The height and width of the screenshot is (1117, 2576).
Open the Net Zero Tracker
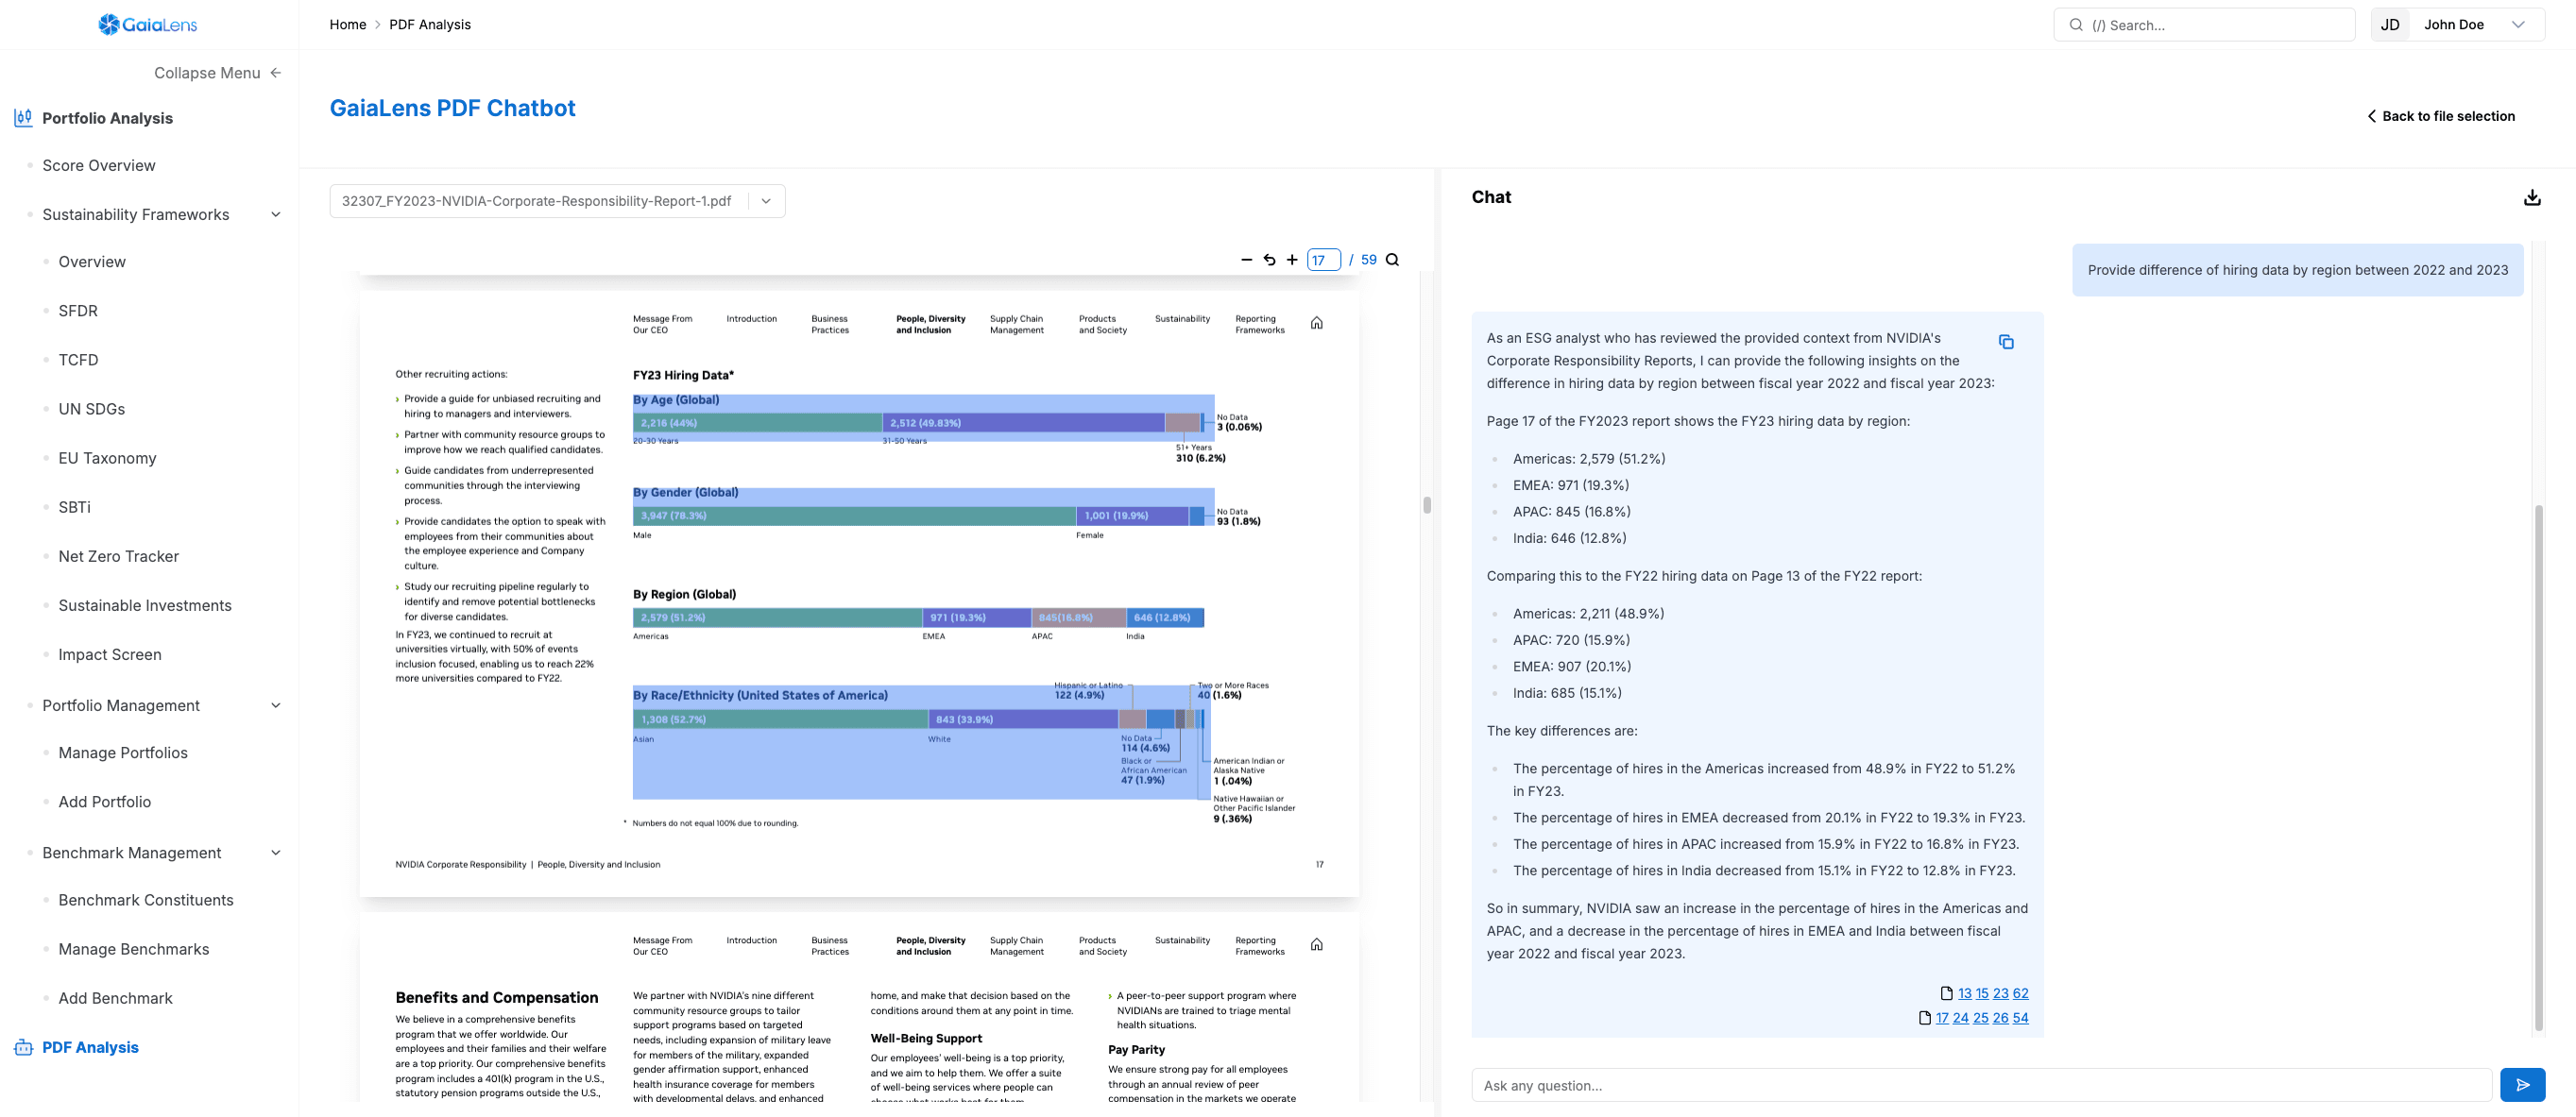118,556
